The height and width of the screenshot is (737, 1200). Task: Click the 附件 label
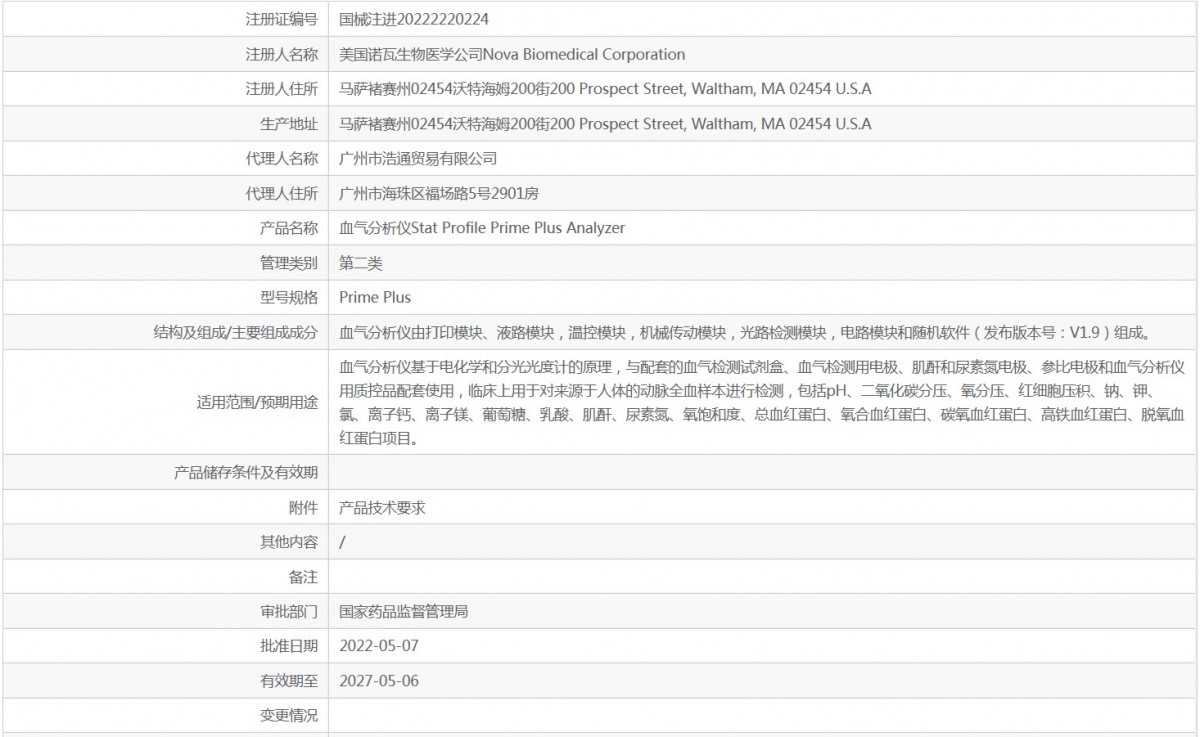pyautogui.click(x=303, y=507)
